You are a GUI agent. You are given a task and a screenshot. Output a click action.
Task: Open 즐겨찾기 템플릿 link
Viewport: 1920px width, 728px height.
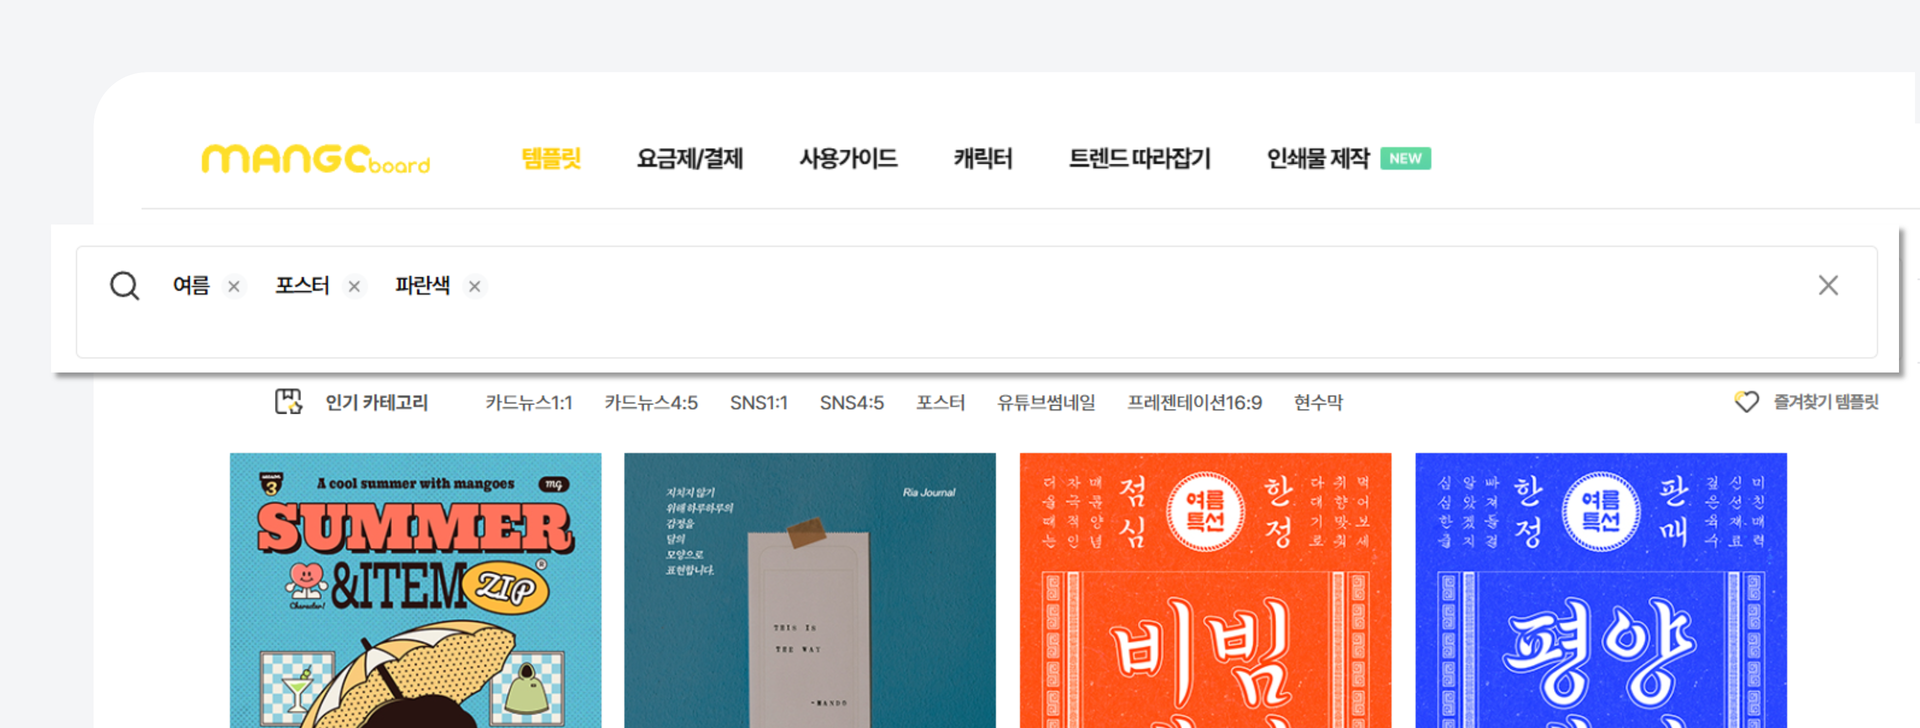(1826, 402)
